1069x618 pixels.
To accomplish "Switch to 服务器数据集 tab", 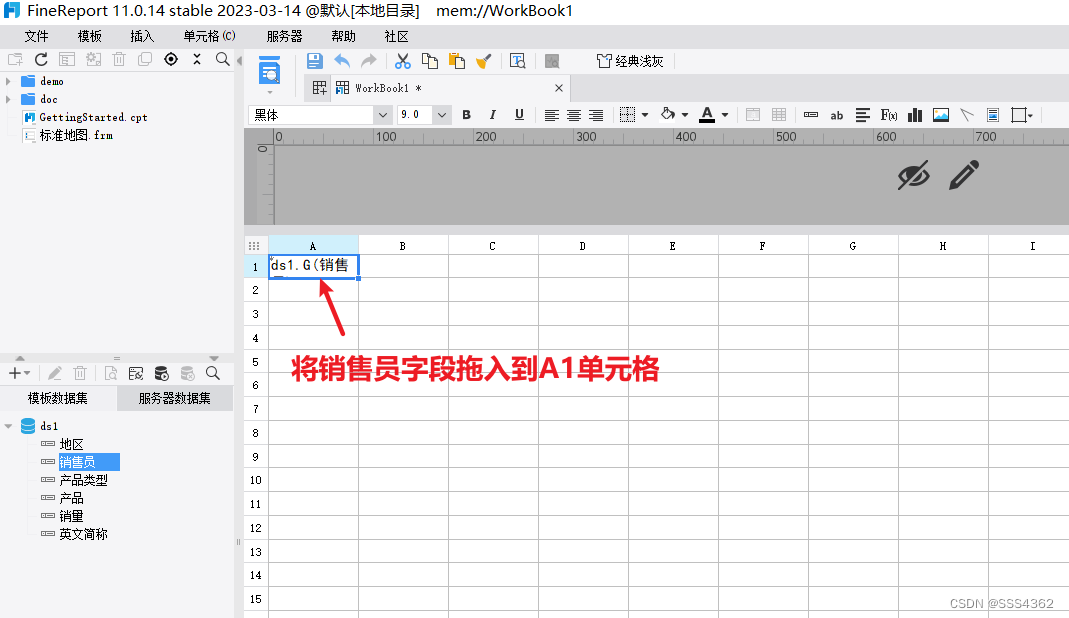I will pos(175,398).
